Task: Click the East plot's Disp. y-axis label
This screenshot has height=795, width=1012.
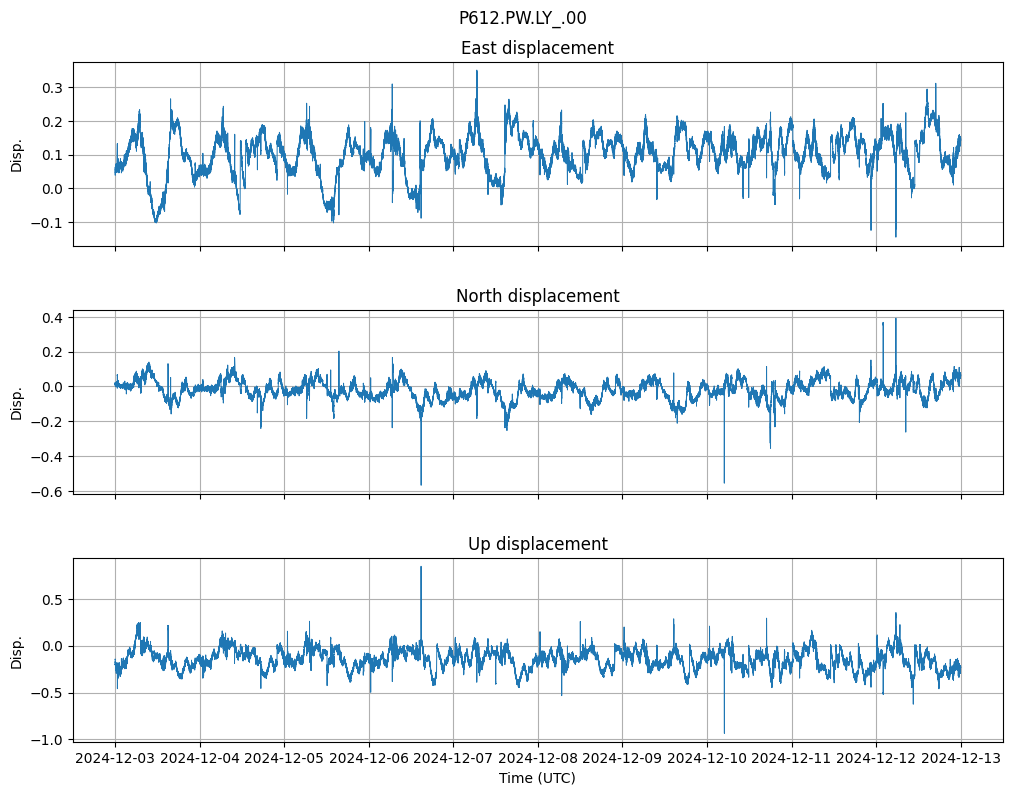Action: pyautogui.click(x=17, y=154)
